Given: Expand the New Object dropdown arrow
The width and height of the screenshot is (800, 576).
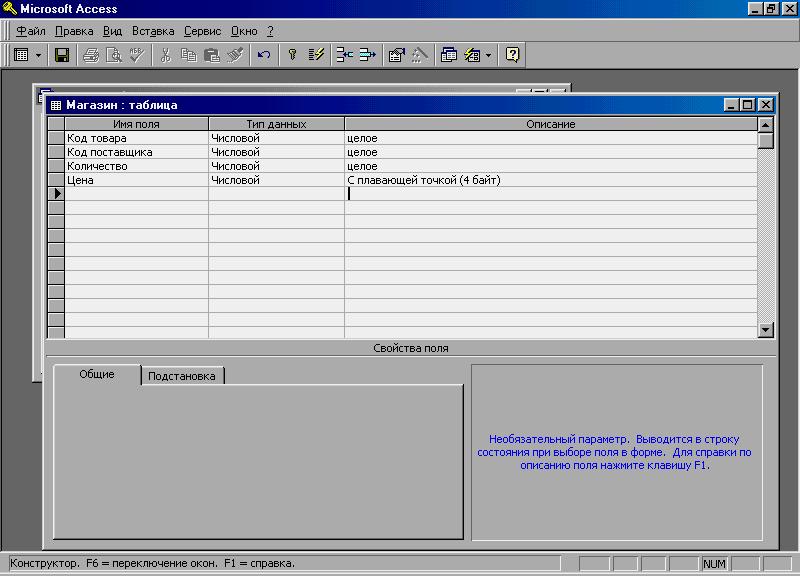Looking at the screenshot, I should pos(488,55).
